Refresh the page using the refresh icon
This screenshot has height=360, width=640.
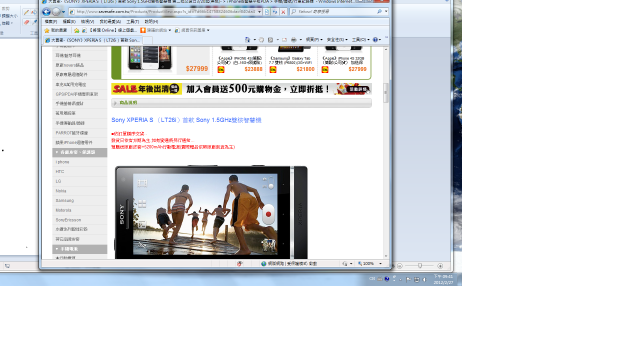point(275,12)
